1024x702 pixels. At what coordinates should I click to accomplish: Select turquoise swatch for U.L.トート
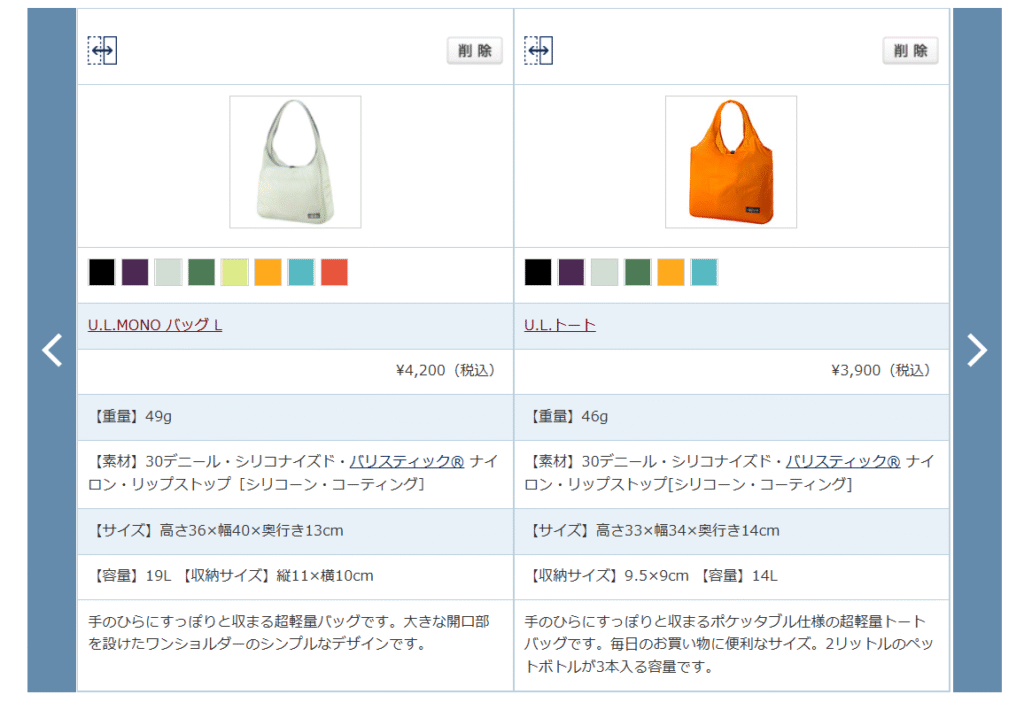pos(704,272)
